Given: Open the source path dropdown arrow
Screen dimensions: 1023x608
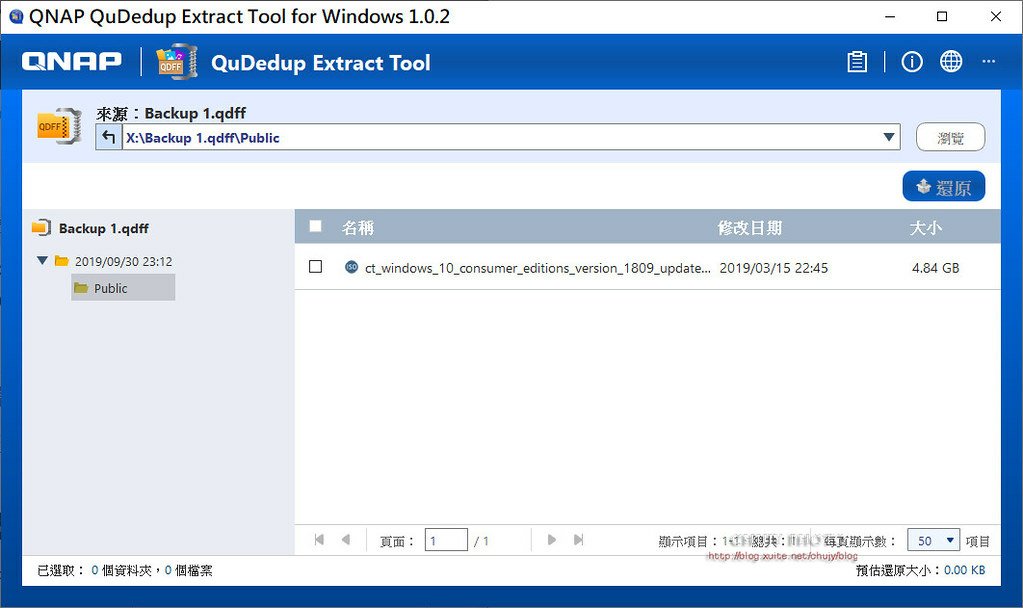Looking at the screenshot, I should pos(888,137).
